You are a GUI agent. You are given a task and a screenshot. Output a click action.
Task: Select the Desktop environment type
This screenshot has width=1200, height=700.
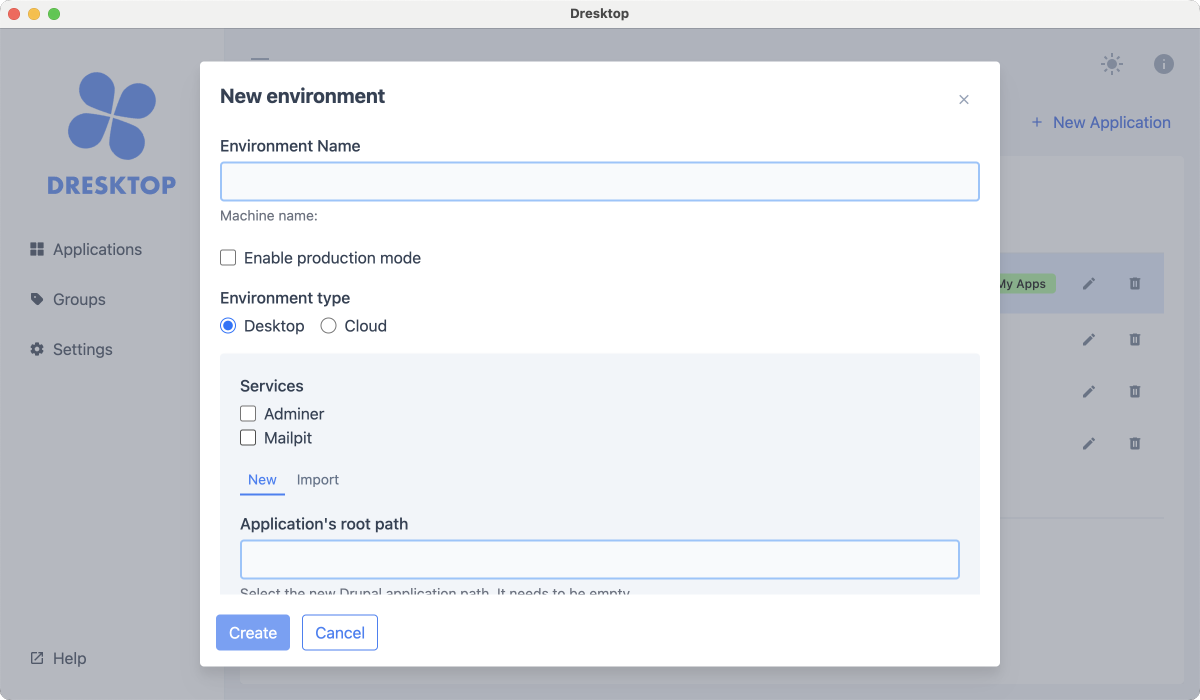pos(228,326)
